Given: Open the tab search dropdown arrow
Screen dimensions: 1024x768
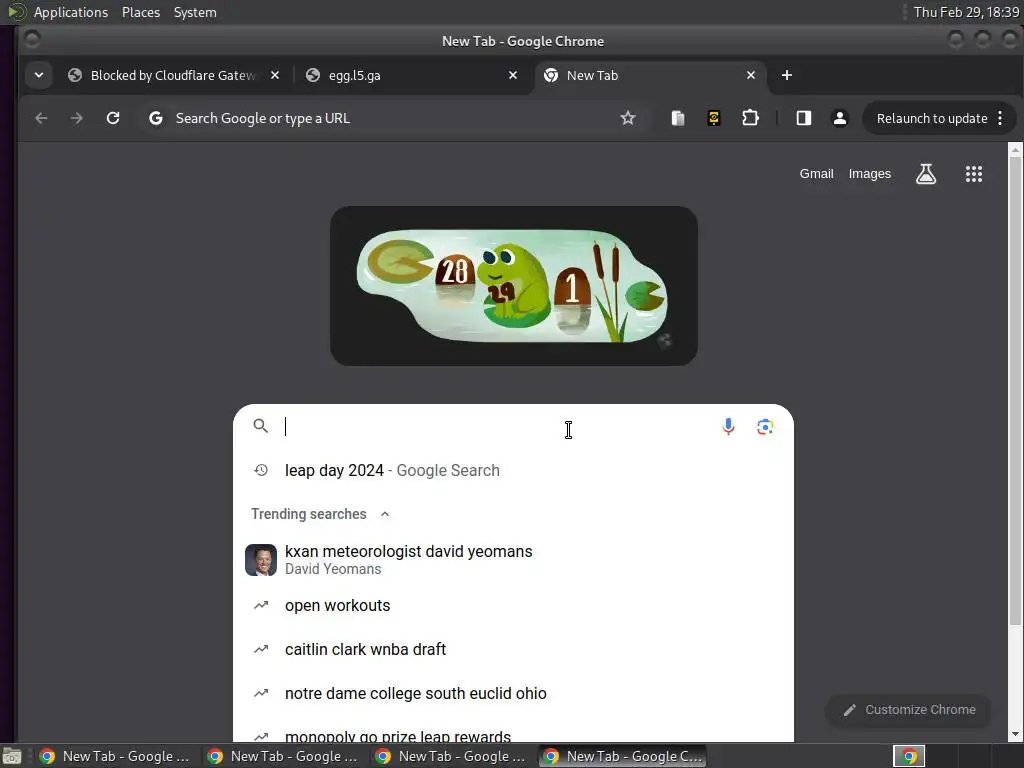Looking at the screenshot, I should pyautogui.click(x=39, y=75).
